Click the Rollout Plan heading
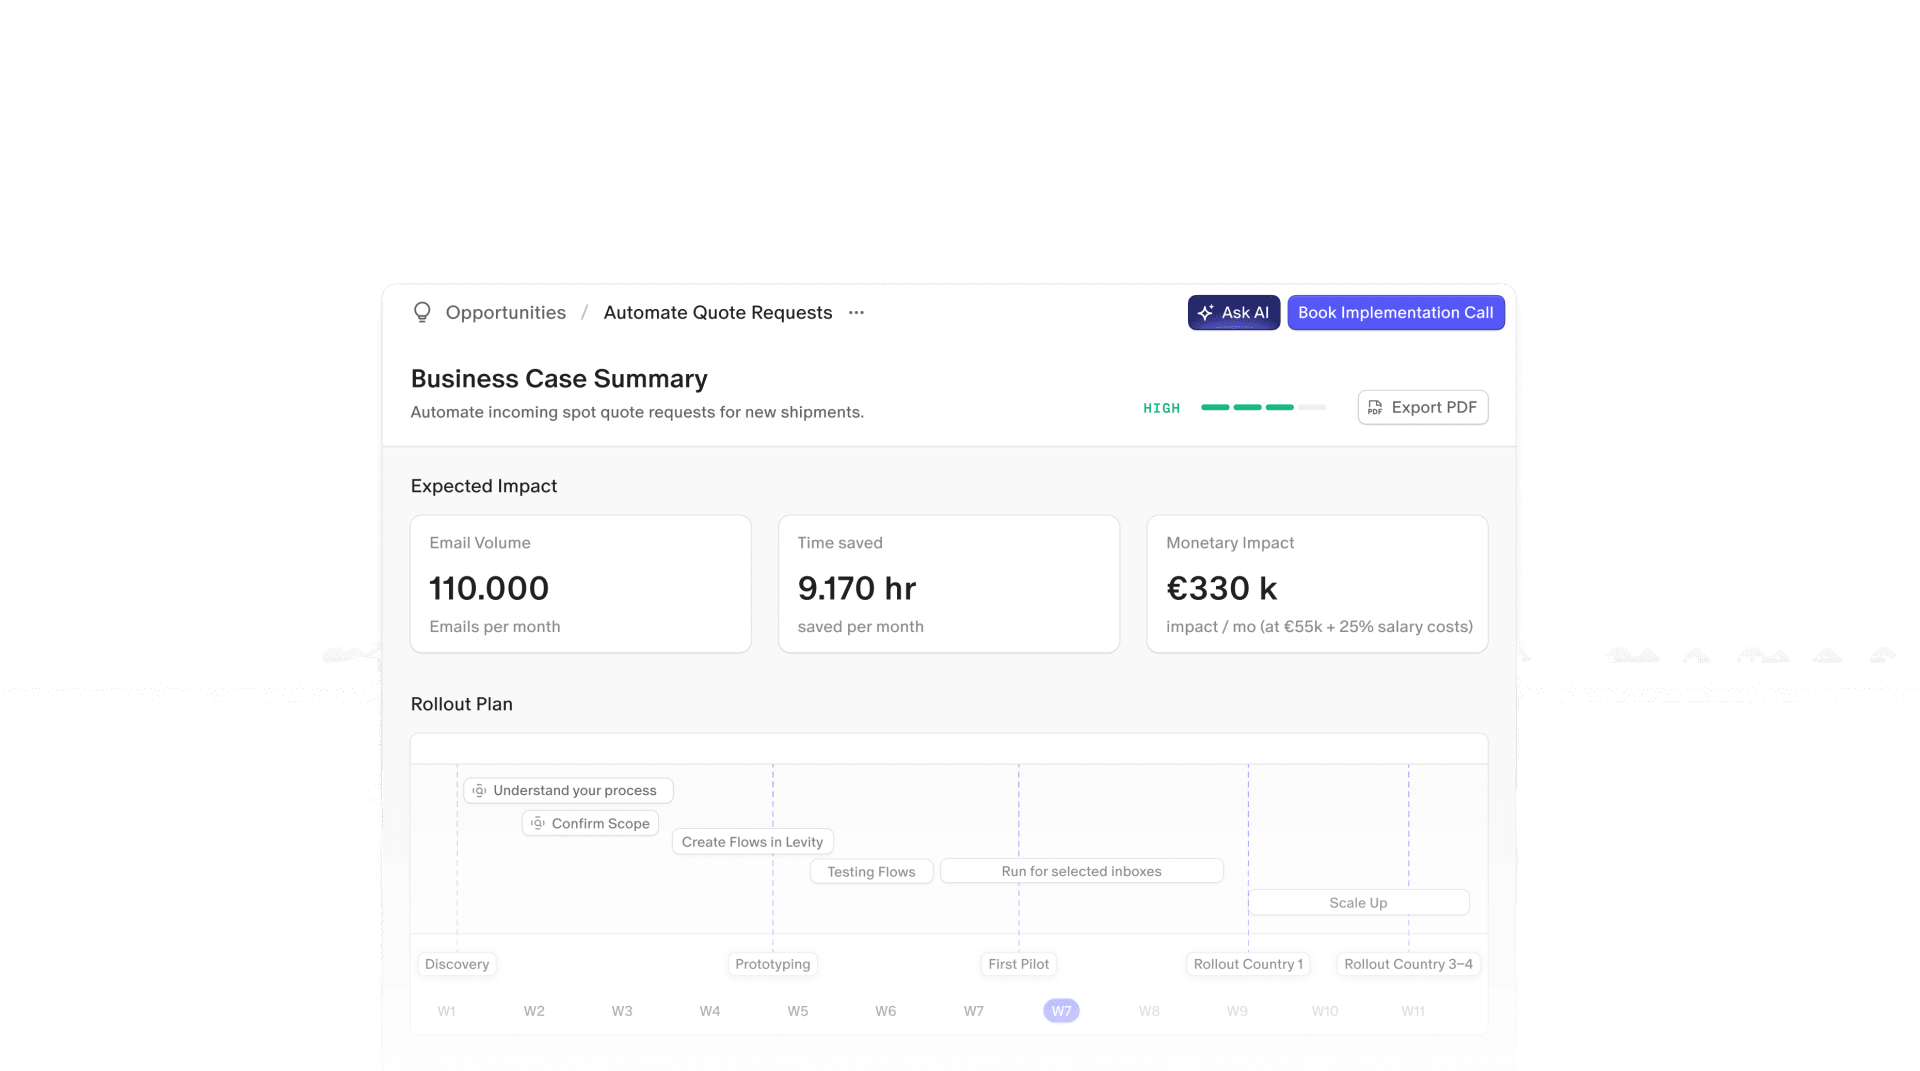The height and width of the screenshot is (1071, 1920). [x=462, y=704]
